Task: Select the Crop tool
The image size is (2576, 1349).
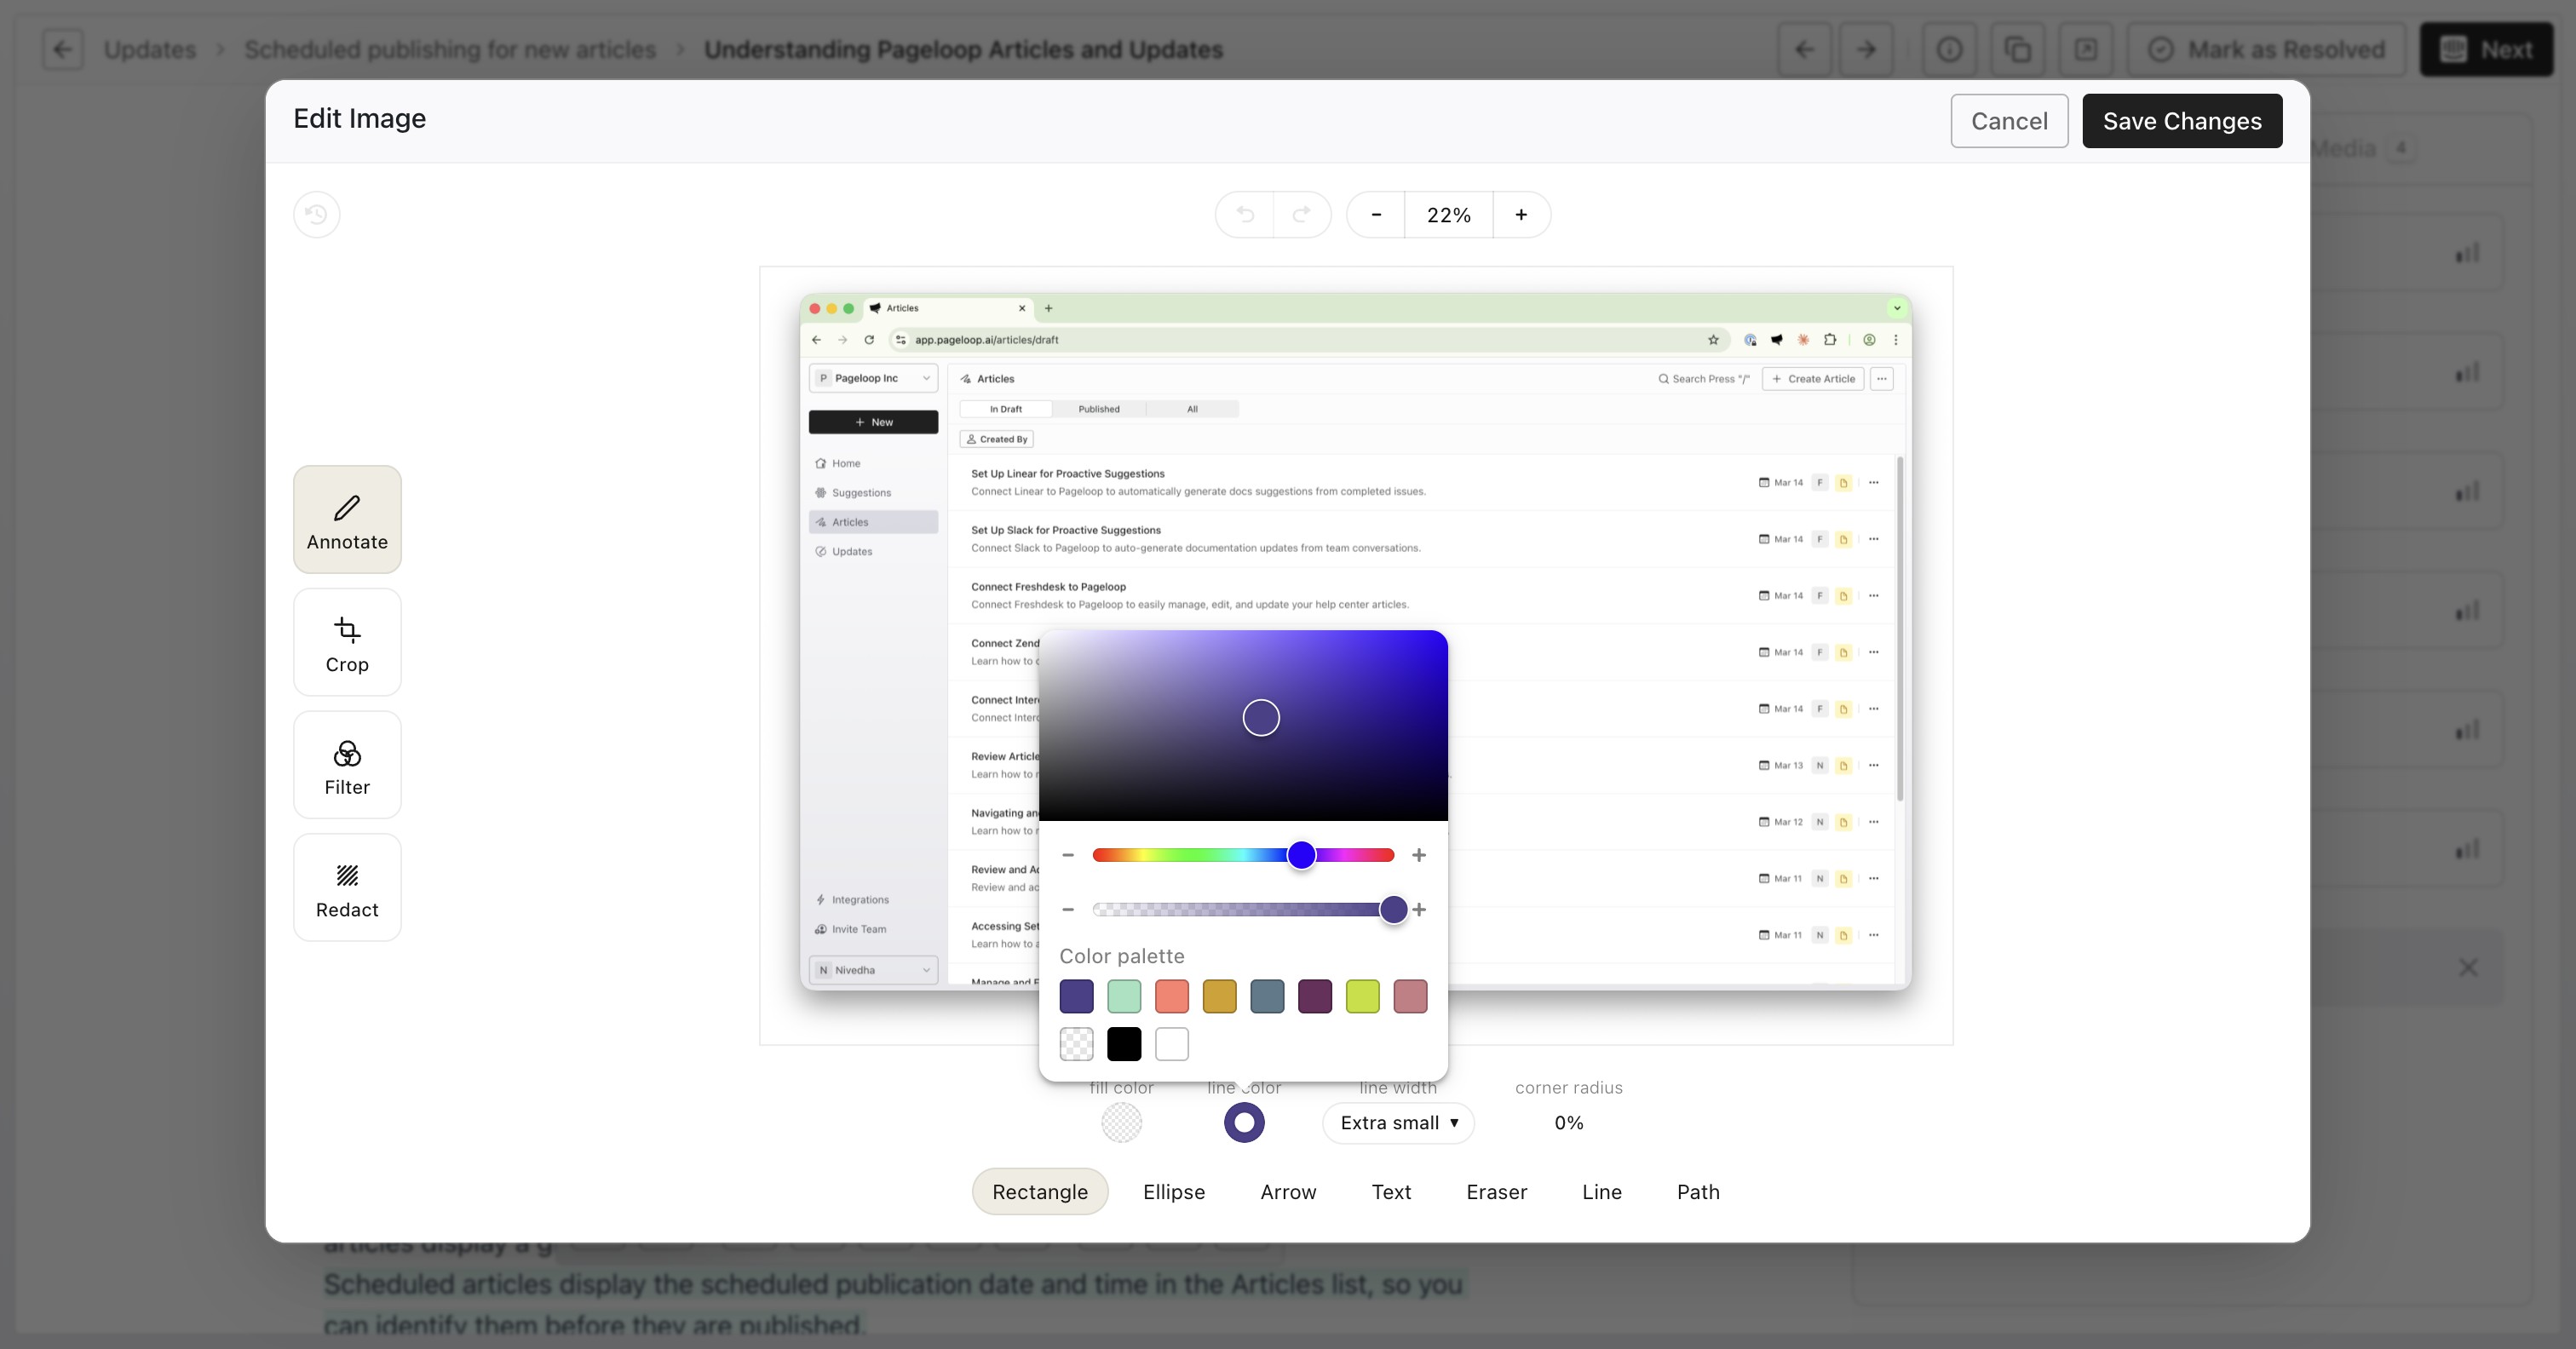Action: [x=347, y=642]
